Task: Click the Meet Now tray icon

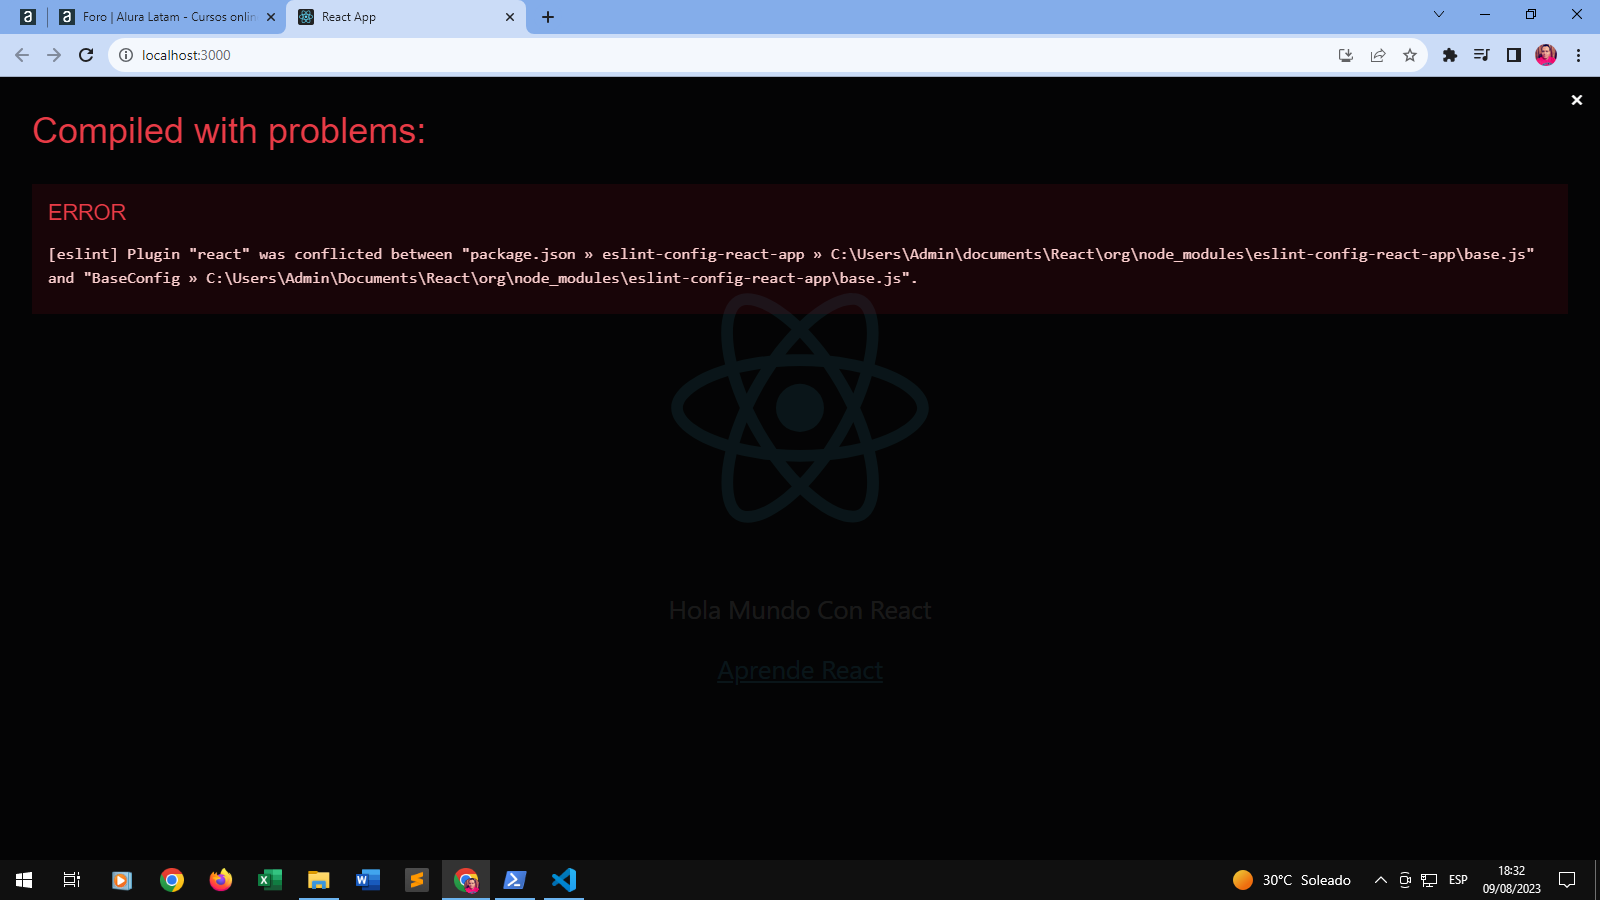Action: pyautogui.click(x=1405, y=880)
